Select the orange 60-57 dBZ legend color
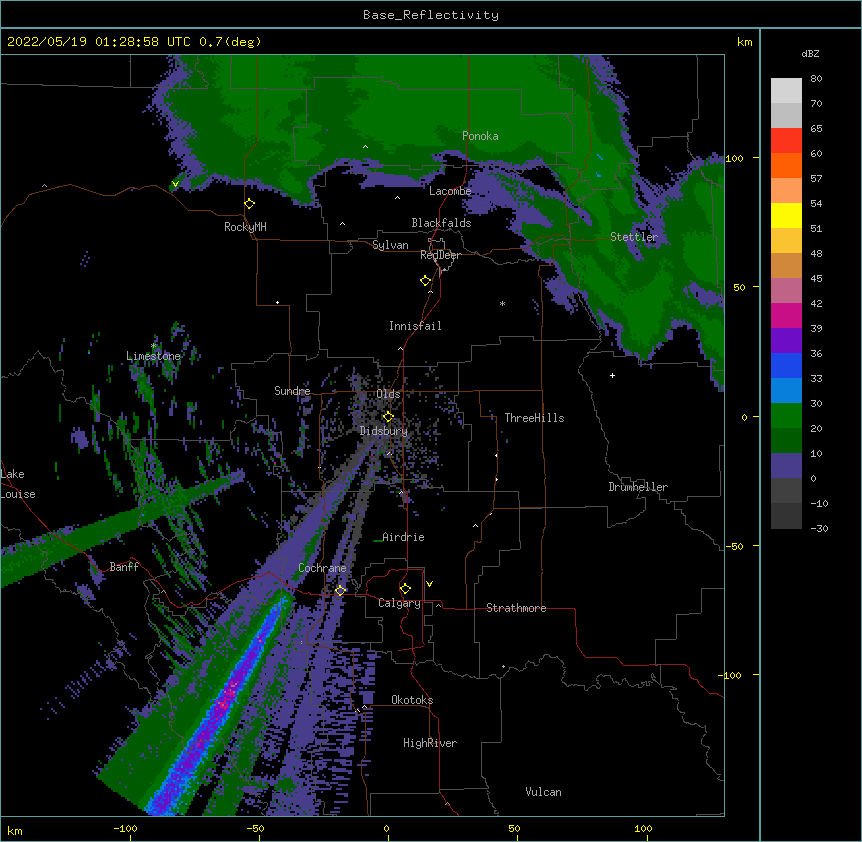This screenshot has width=862, height=842. [x=786, y=165]
